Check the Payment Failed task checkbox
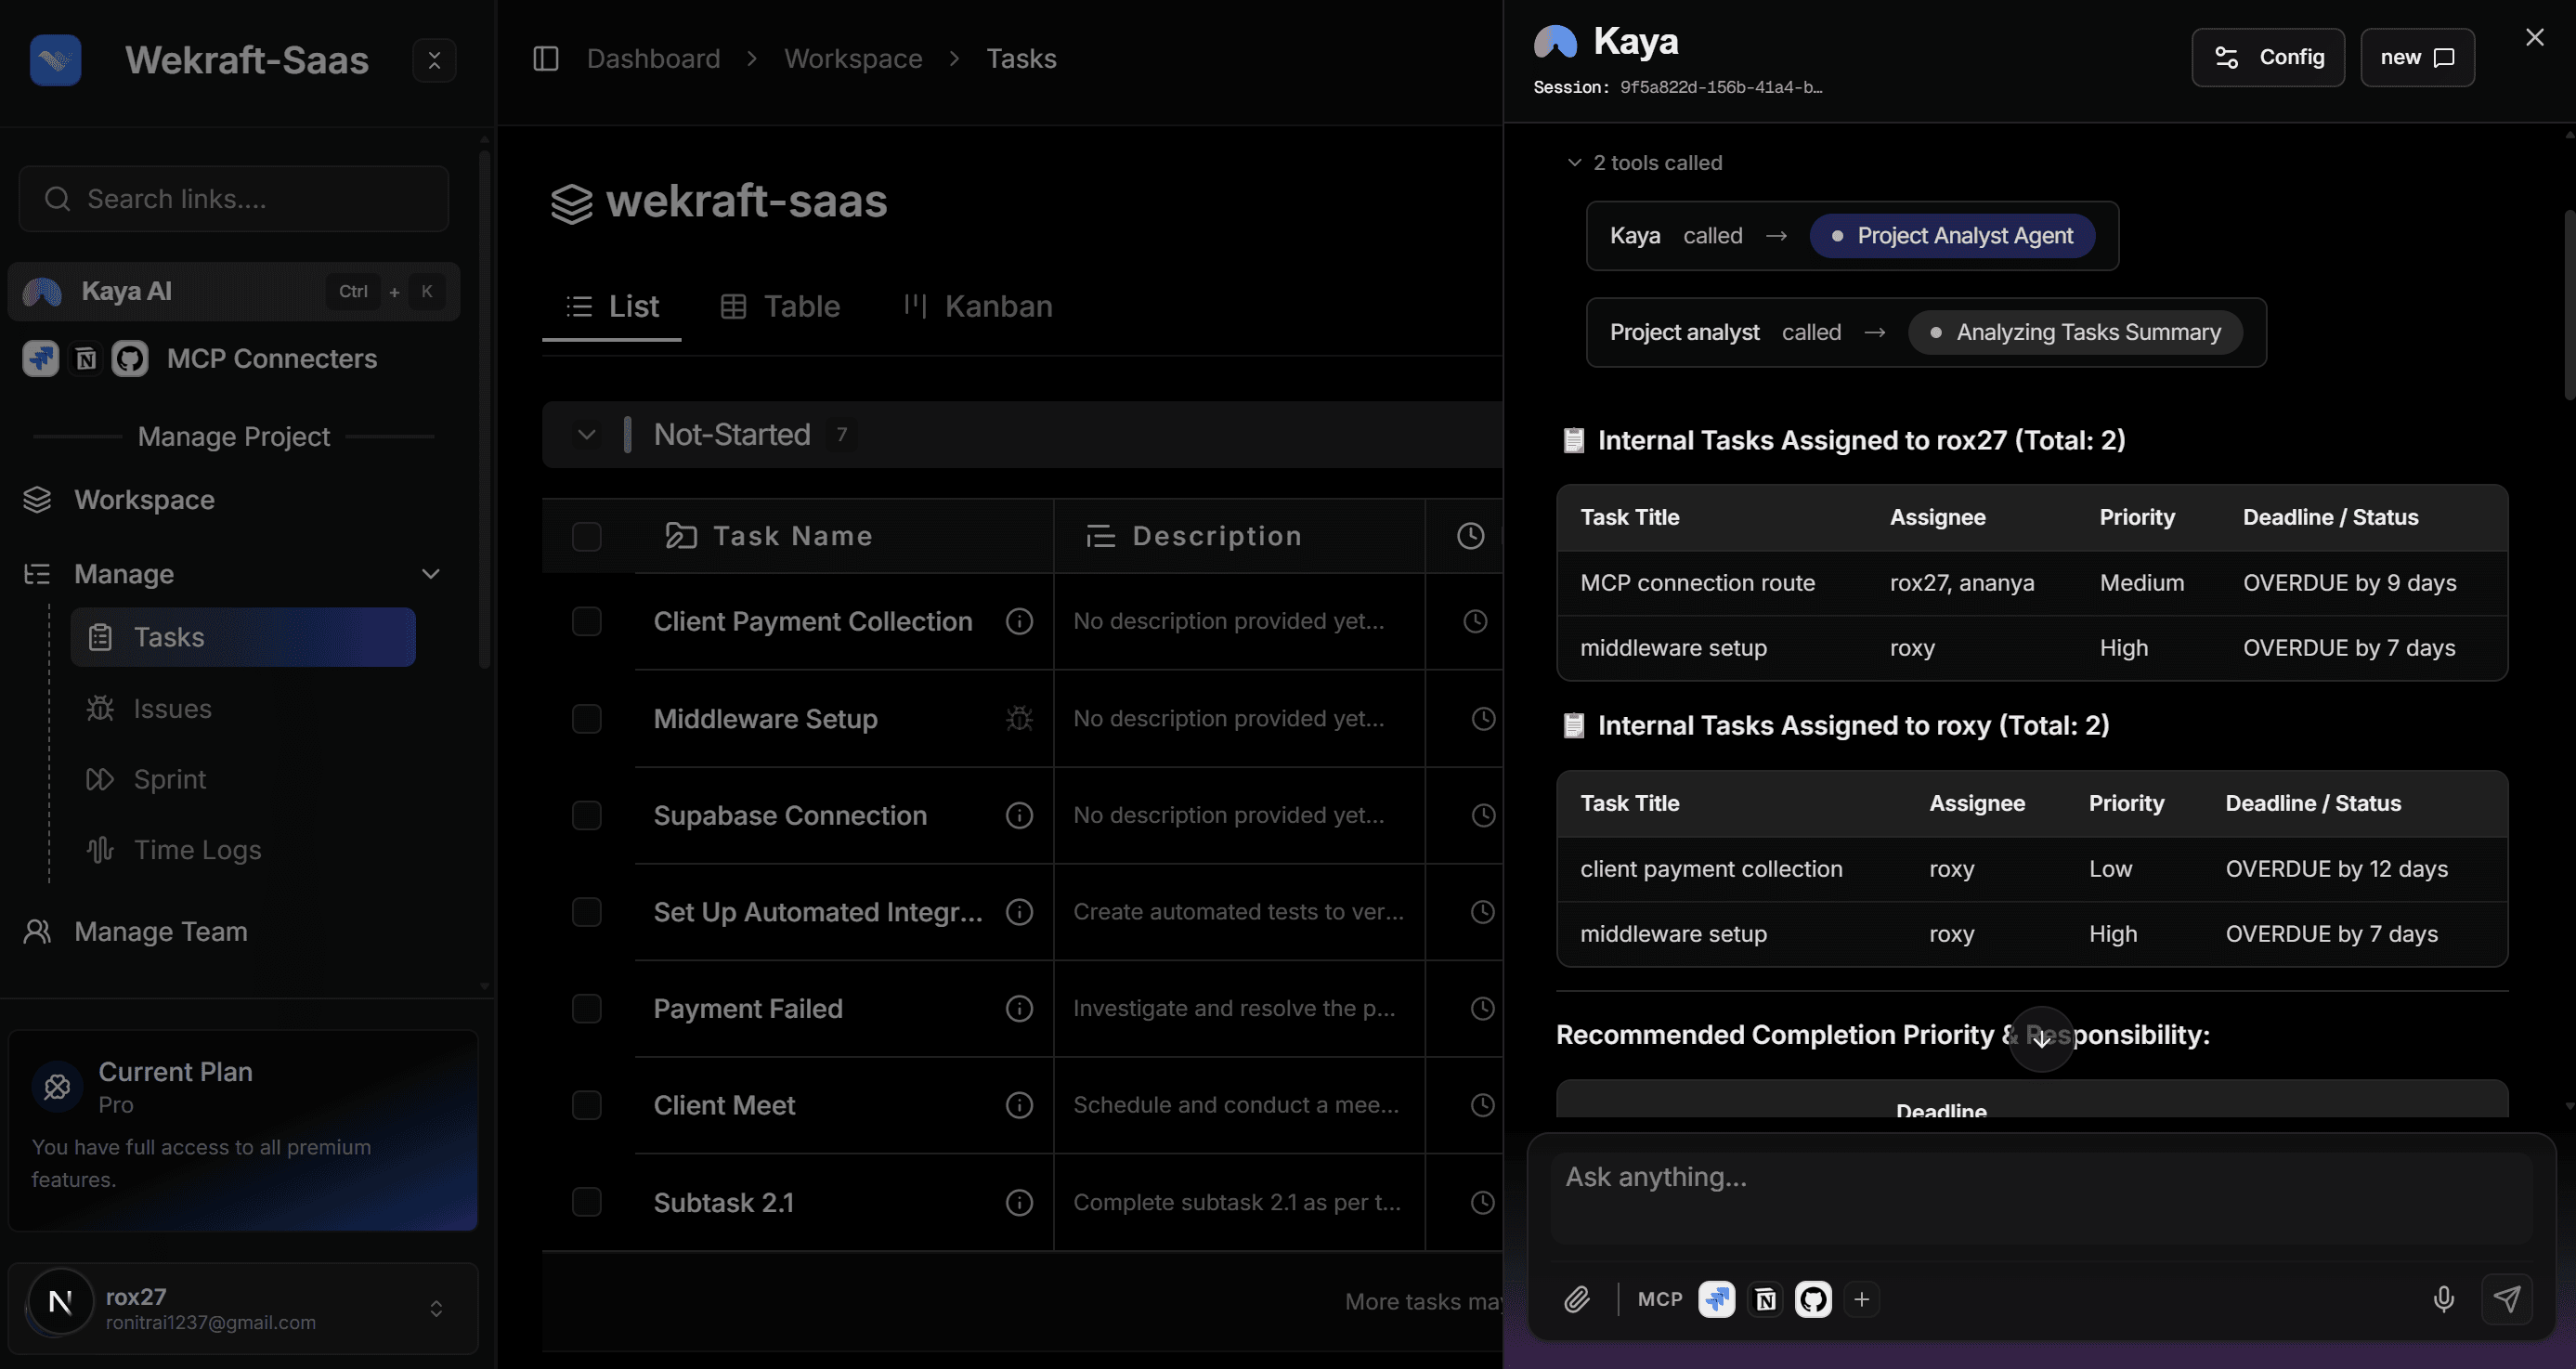The height and width of the screenshot is (1369, 2576). [587, 1008]
